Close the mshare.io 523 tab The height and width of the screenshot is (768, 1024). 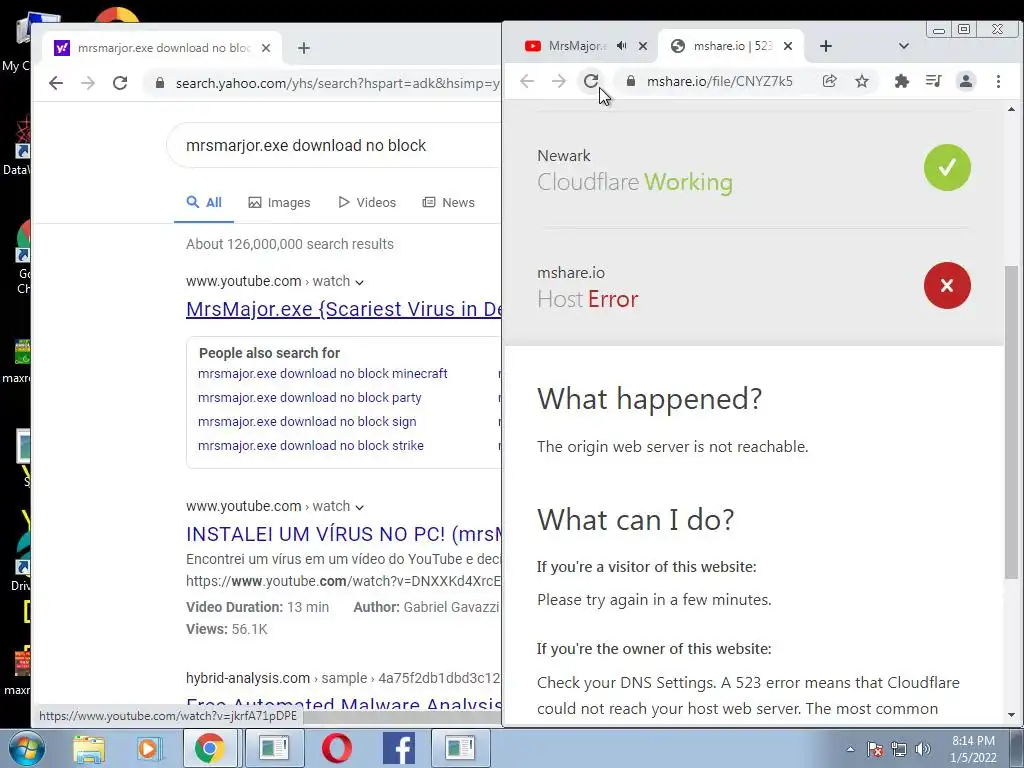click(788, 46)
